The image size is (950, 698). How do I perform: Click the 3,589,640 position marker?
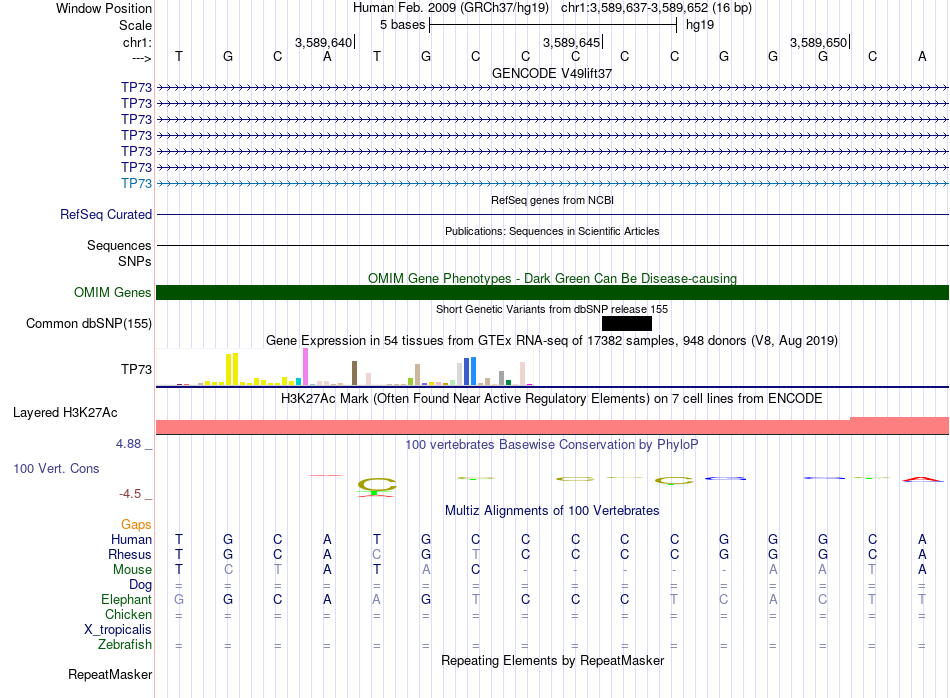(324, 42)
